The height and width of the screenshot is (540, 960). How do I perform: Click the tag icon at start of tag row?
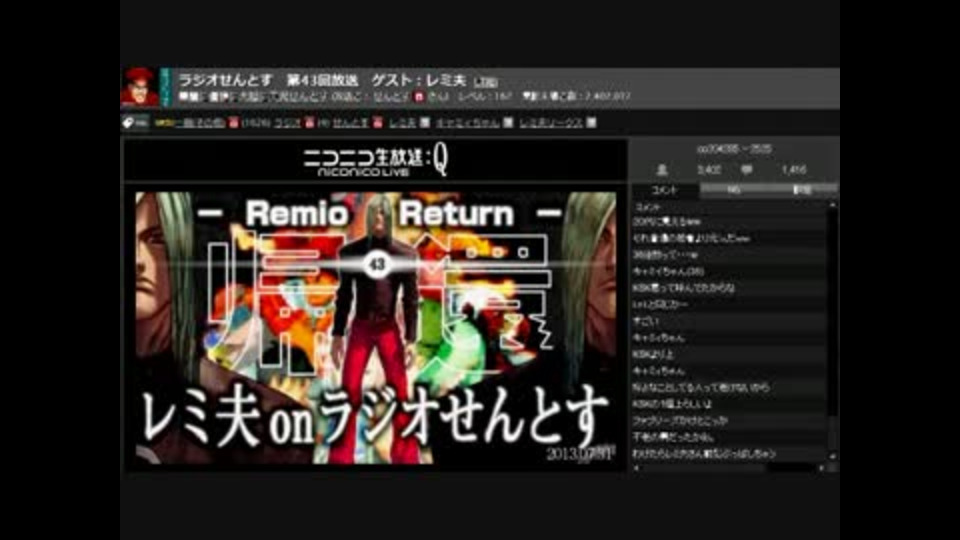(x=128, y=122)
